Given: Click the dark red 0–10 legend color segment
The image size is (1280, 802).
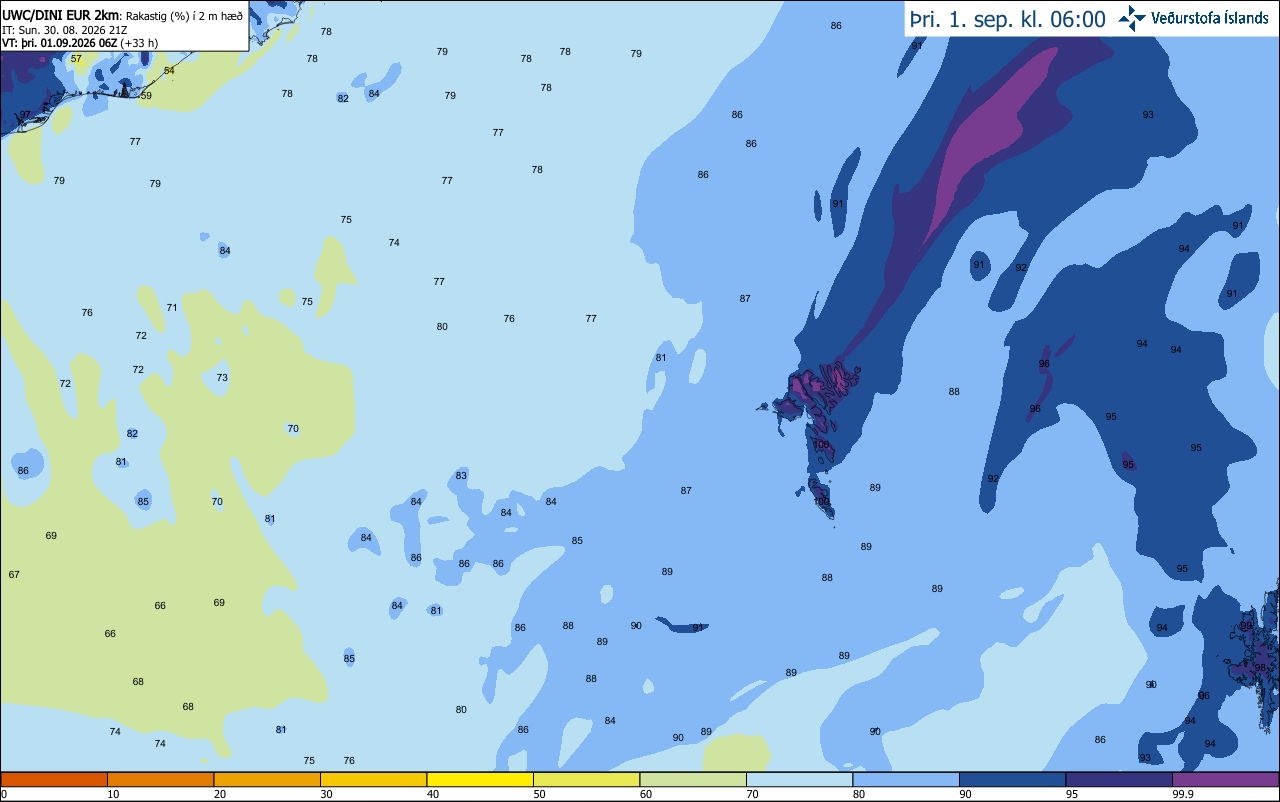Looking at the screenshot, I should pyautogui.click(x=54, y=779).
